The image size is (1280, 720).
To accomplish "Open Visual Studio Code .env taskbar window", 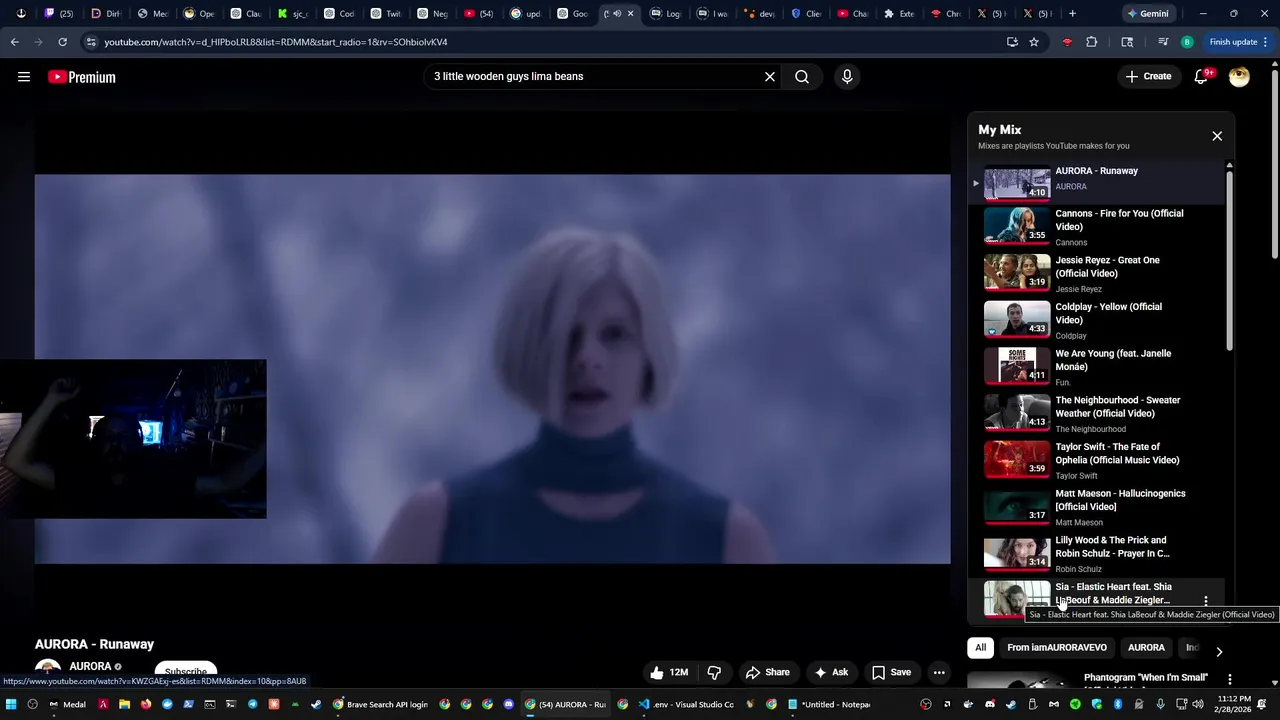I will pyautogui.click(x=686, y=704).
